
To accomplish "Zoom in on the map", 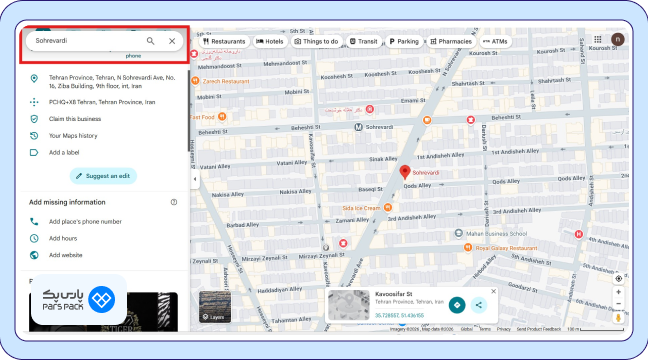I will pyautogui.click(x=619, y=292).
